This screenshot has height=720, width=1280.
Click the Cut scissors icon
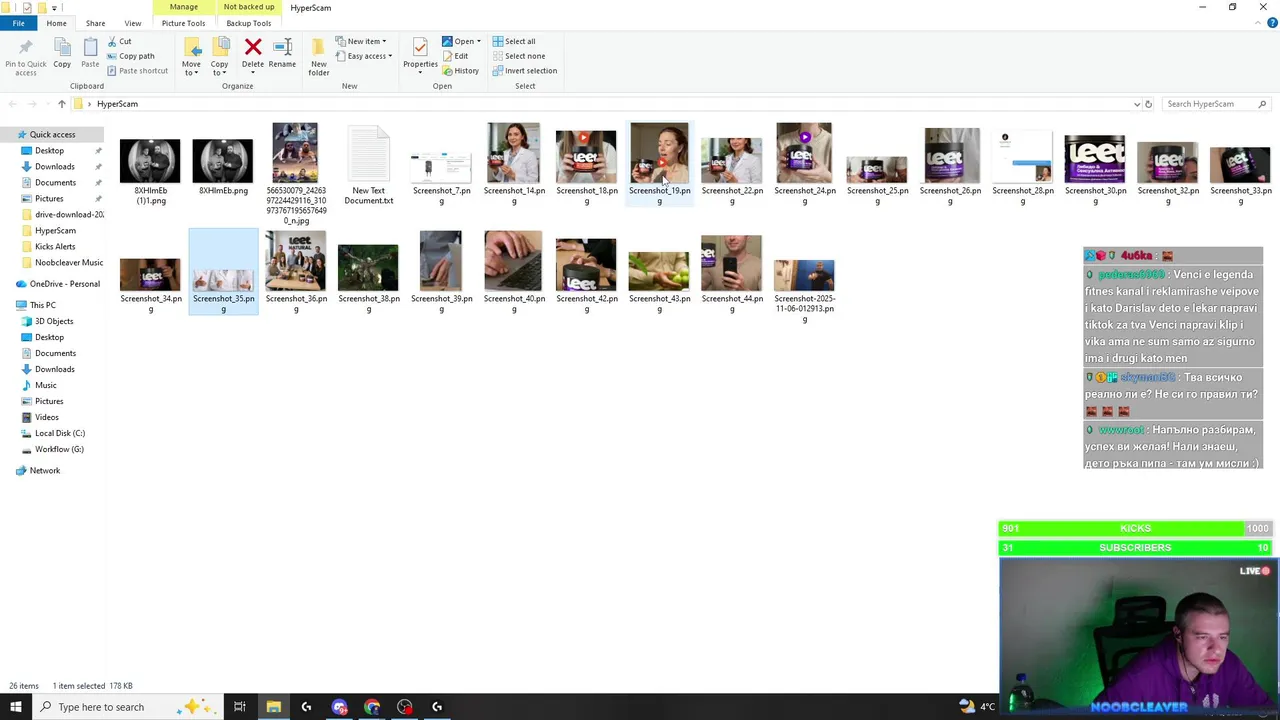click(x=111, y=41)
